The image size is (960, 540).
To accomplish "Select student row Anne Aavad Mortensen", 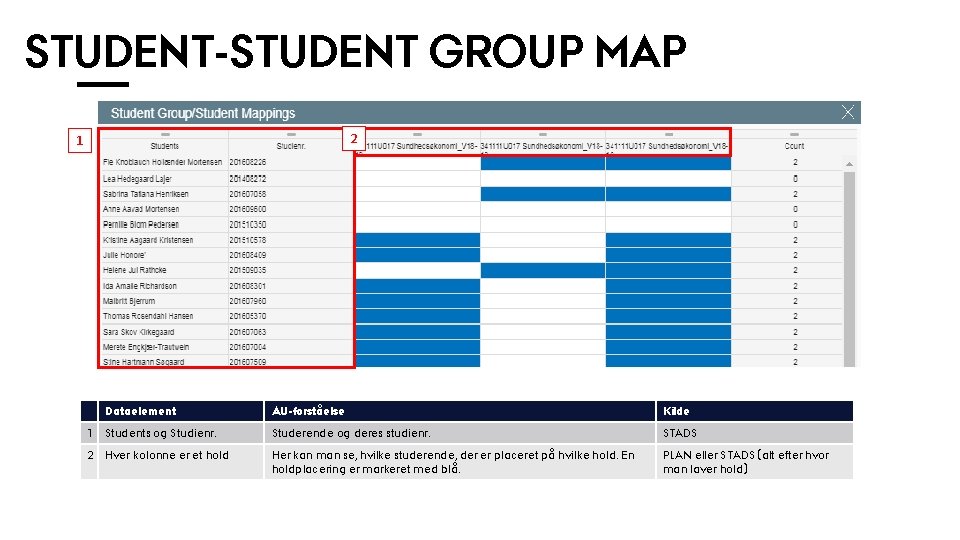I will (x=141, y=209).
